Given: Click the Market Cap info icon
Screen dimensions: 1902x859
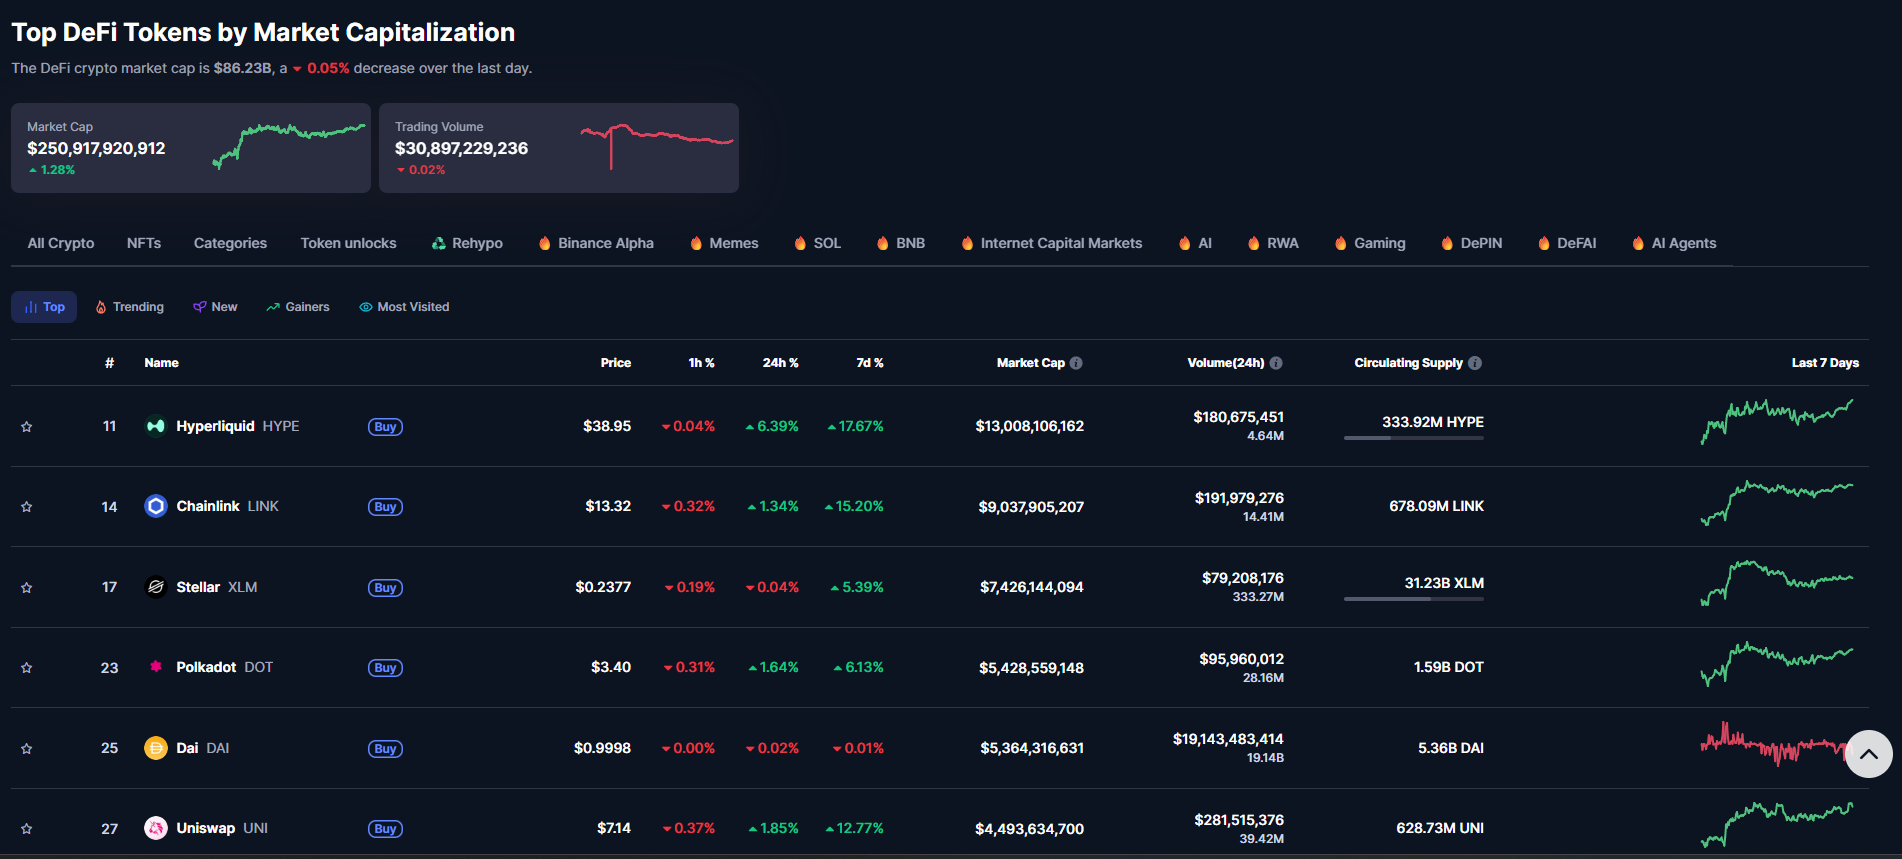Looking at the screenshot, I should [x=1076, y=363].
